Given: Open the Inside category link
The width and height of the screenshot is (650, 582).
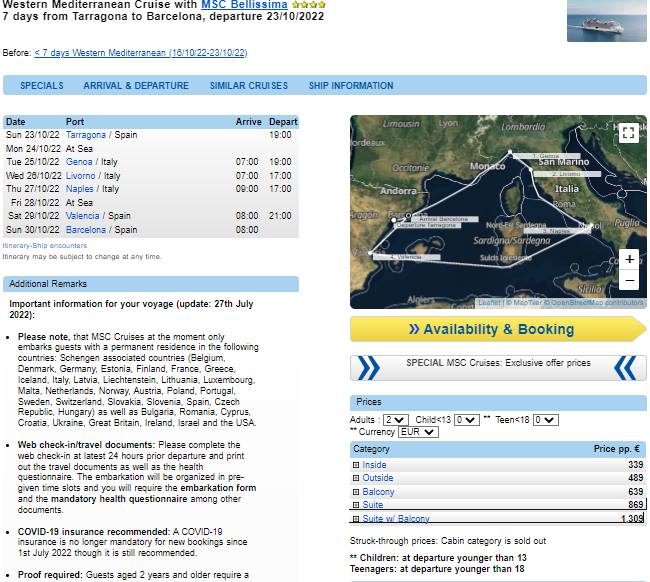Looking at the screenshot, I should click(x=374, y=465).
